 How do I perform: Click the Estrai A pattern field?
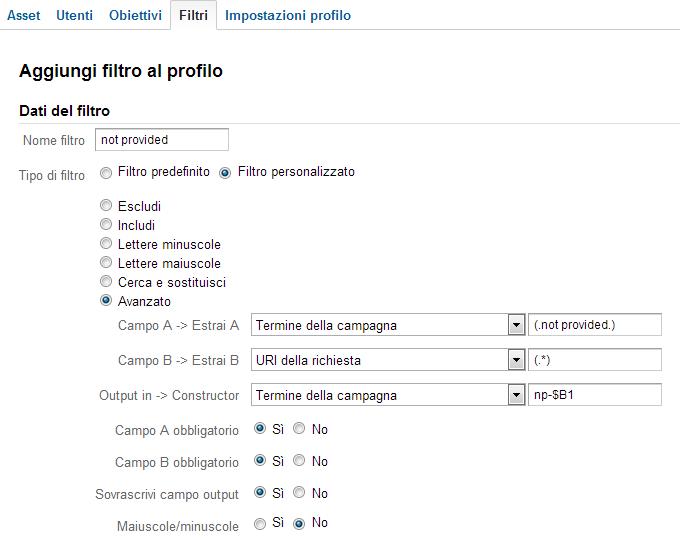pos(595,325)
